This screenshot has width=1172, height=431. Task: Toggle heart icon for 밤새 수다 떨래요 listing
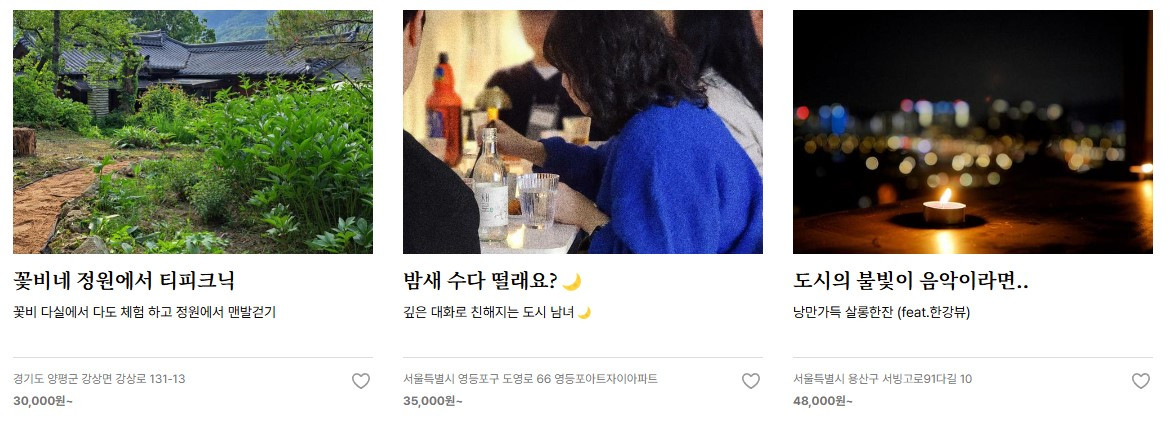pyautogui.click(x=750, y=381)
